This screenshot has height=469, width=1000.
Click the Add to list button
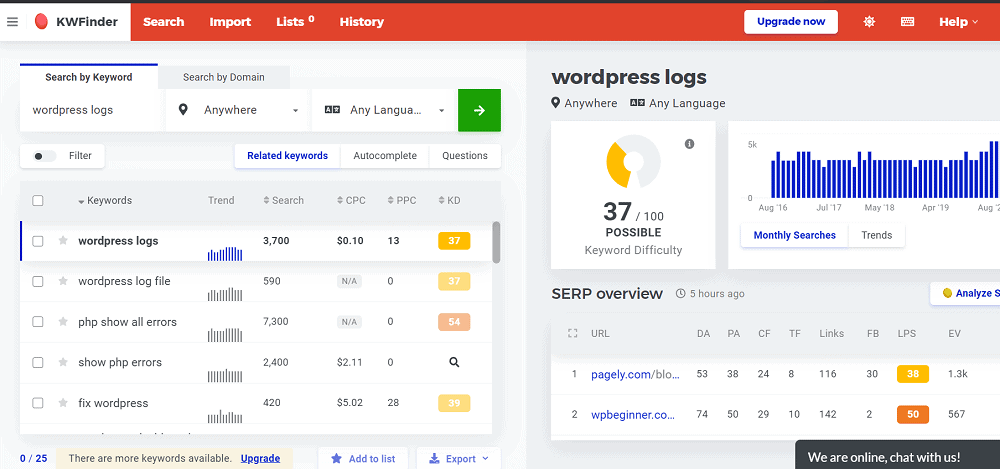point(364,458)
